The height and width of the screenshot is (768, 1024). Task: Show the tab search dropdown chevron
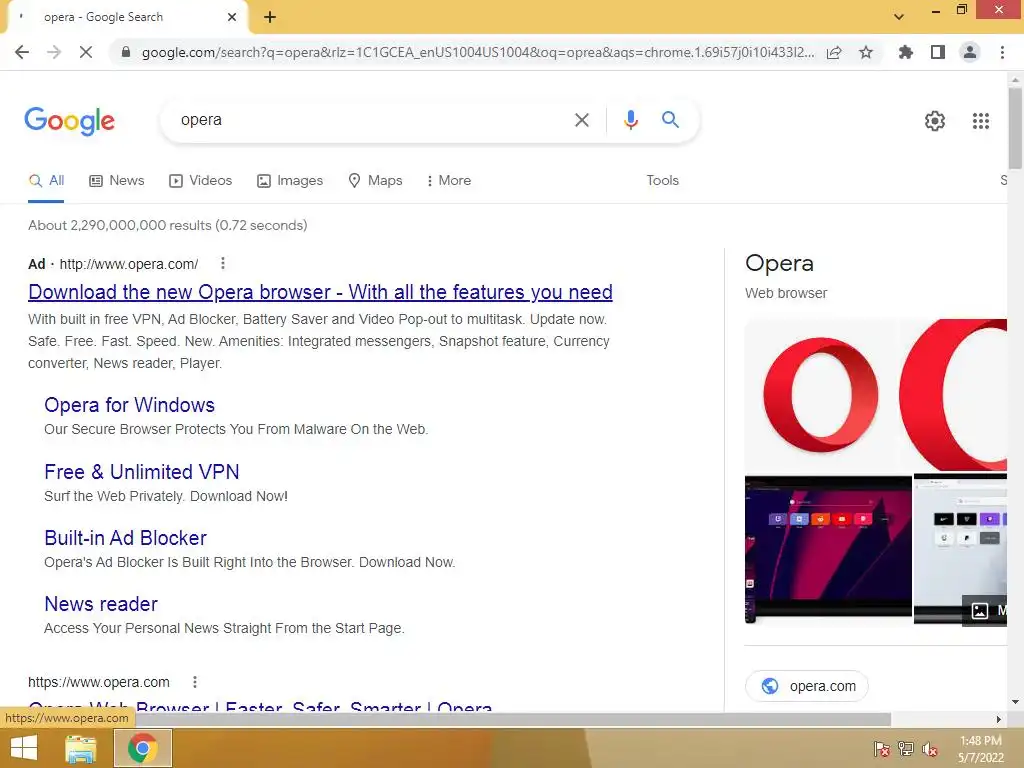pyautogui.click(x=899, y=17)
